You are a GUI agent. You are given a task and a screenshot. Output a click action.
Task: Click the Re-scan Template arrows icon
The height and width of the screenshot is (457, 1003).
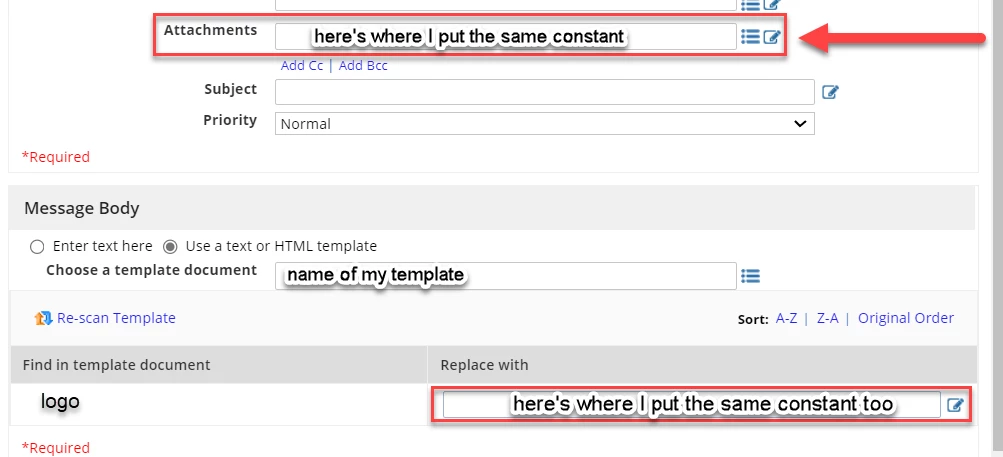[43, 318]
